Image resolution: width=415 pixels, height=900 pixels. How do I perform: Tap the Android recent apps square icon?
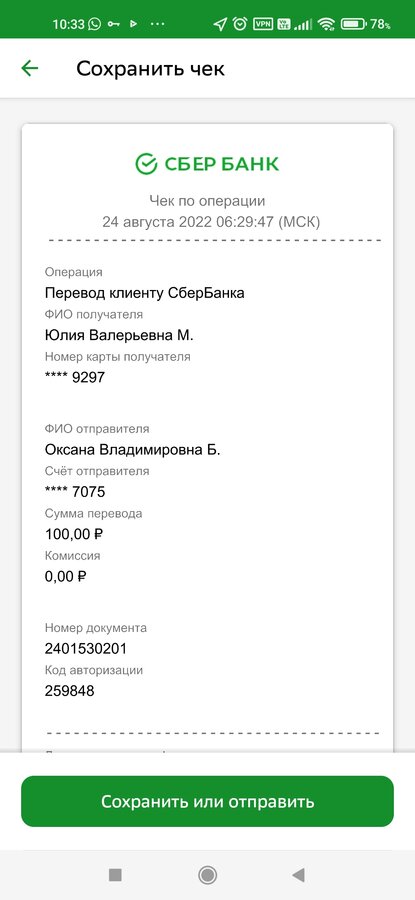point(115,875)
